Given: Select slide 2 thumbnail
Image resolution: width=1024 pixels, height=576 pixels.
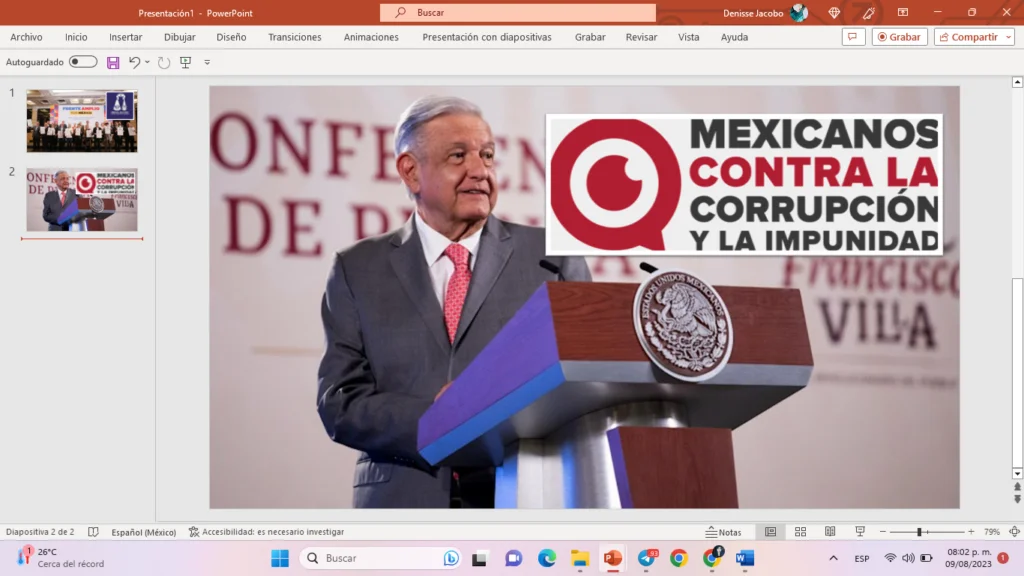Looking at the screenshot, I should 82,199.
